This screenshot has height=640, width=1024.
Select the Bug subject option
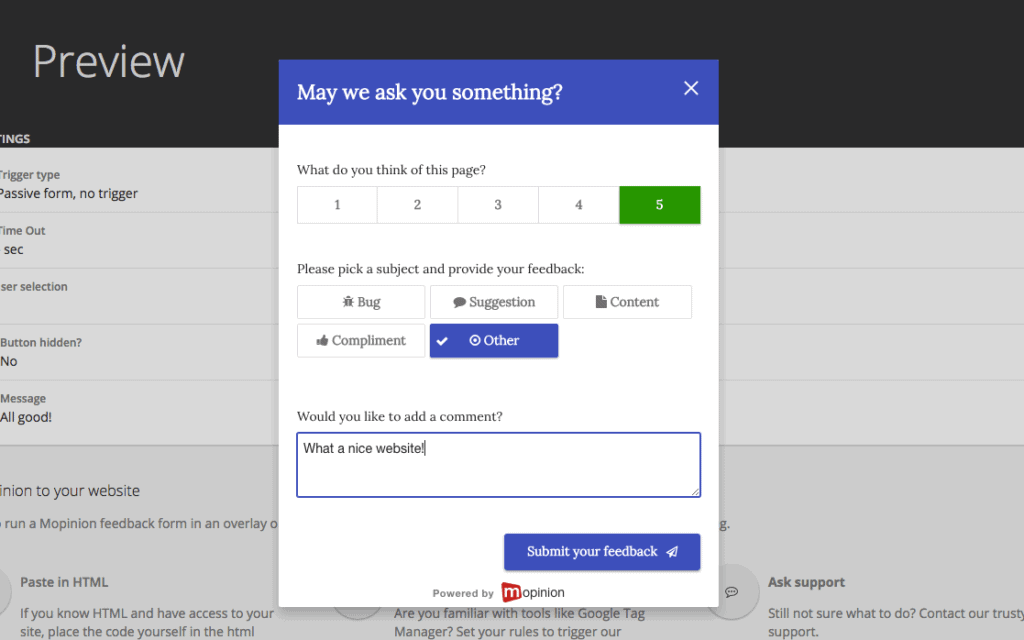pyautogui.click(x=361, y=302)
